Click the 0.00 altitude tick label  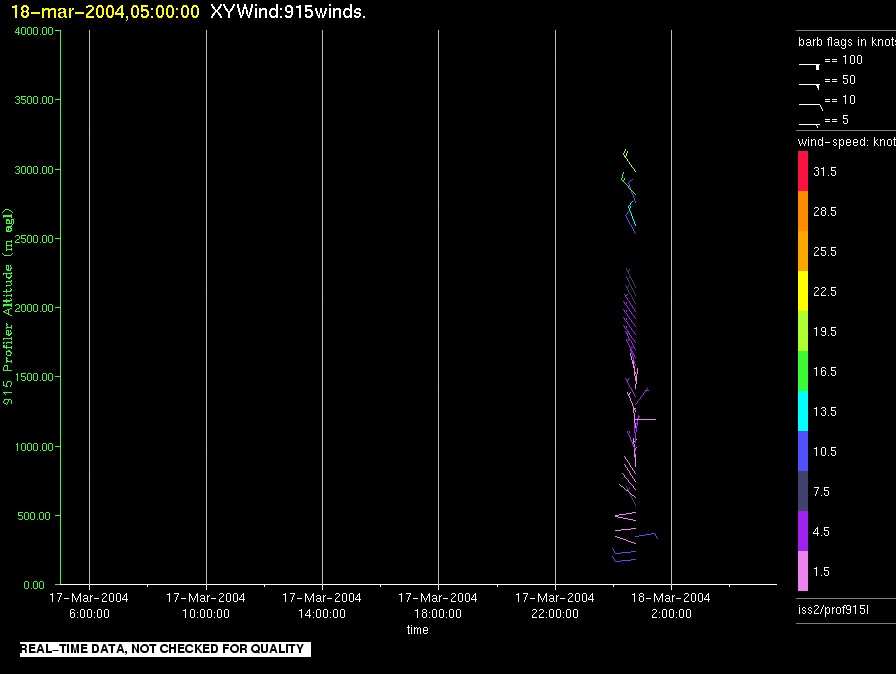34,585
